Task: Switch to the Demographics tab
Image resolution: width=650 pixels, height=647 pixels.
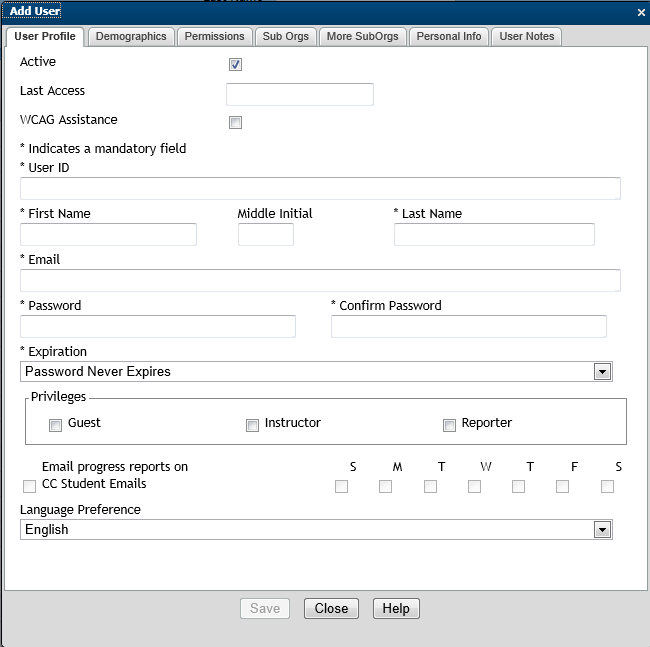Action: (131, 37)
